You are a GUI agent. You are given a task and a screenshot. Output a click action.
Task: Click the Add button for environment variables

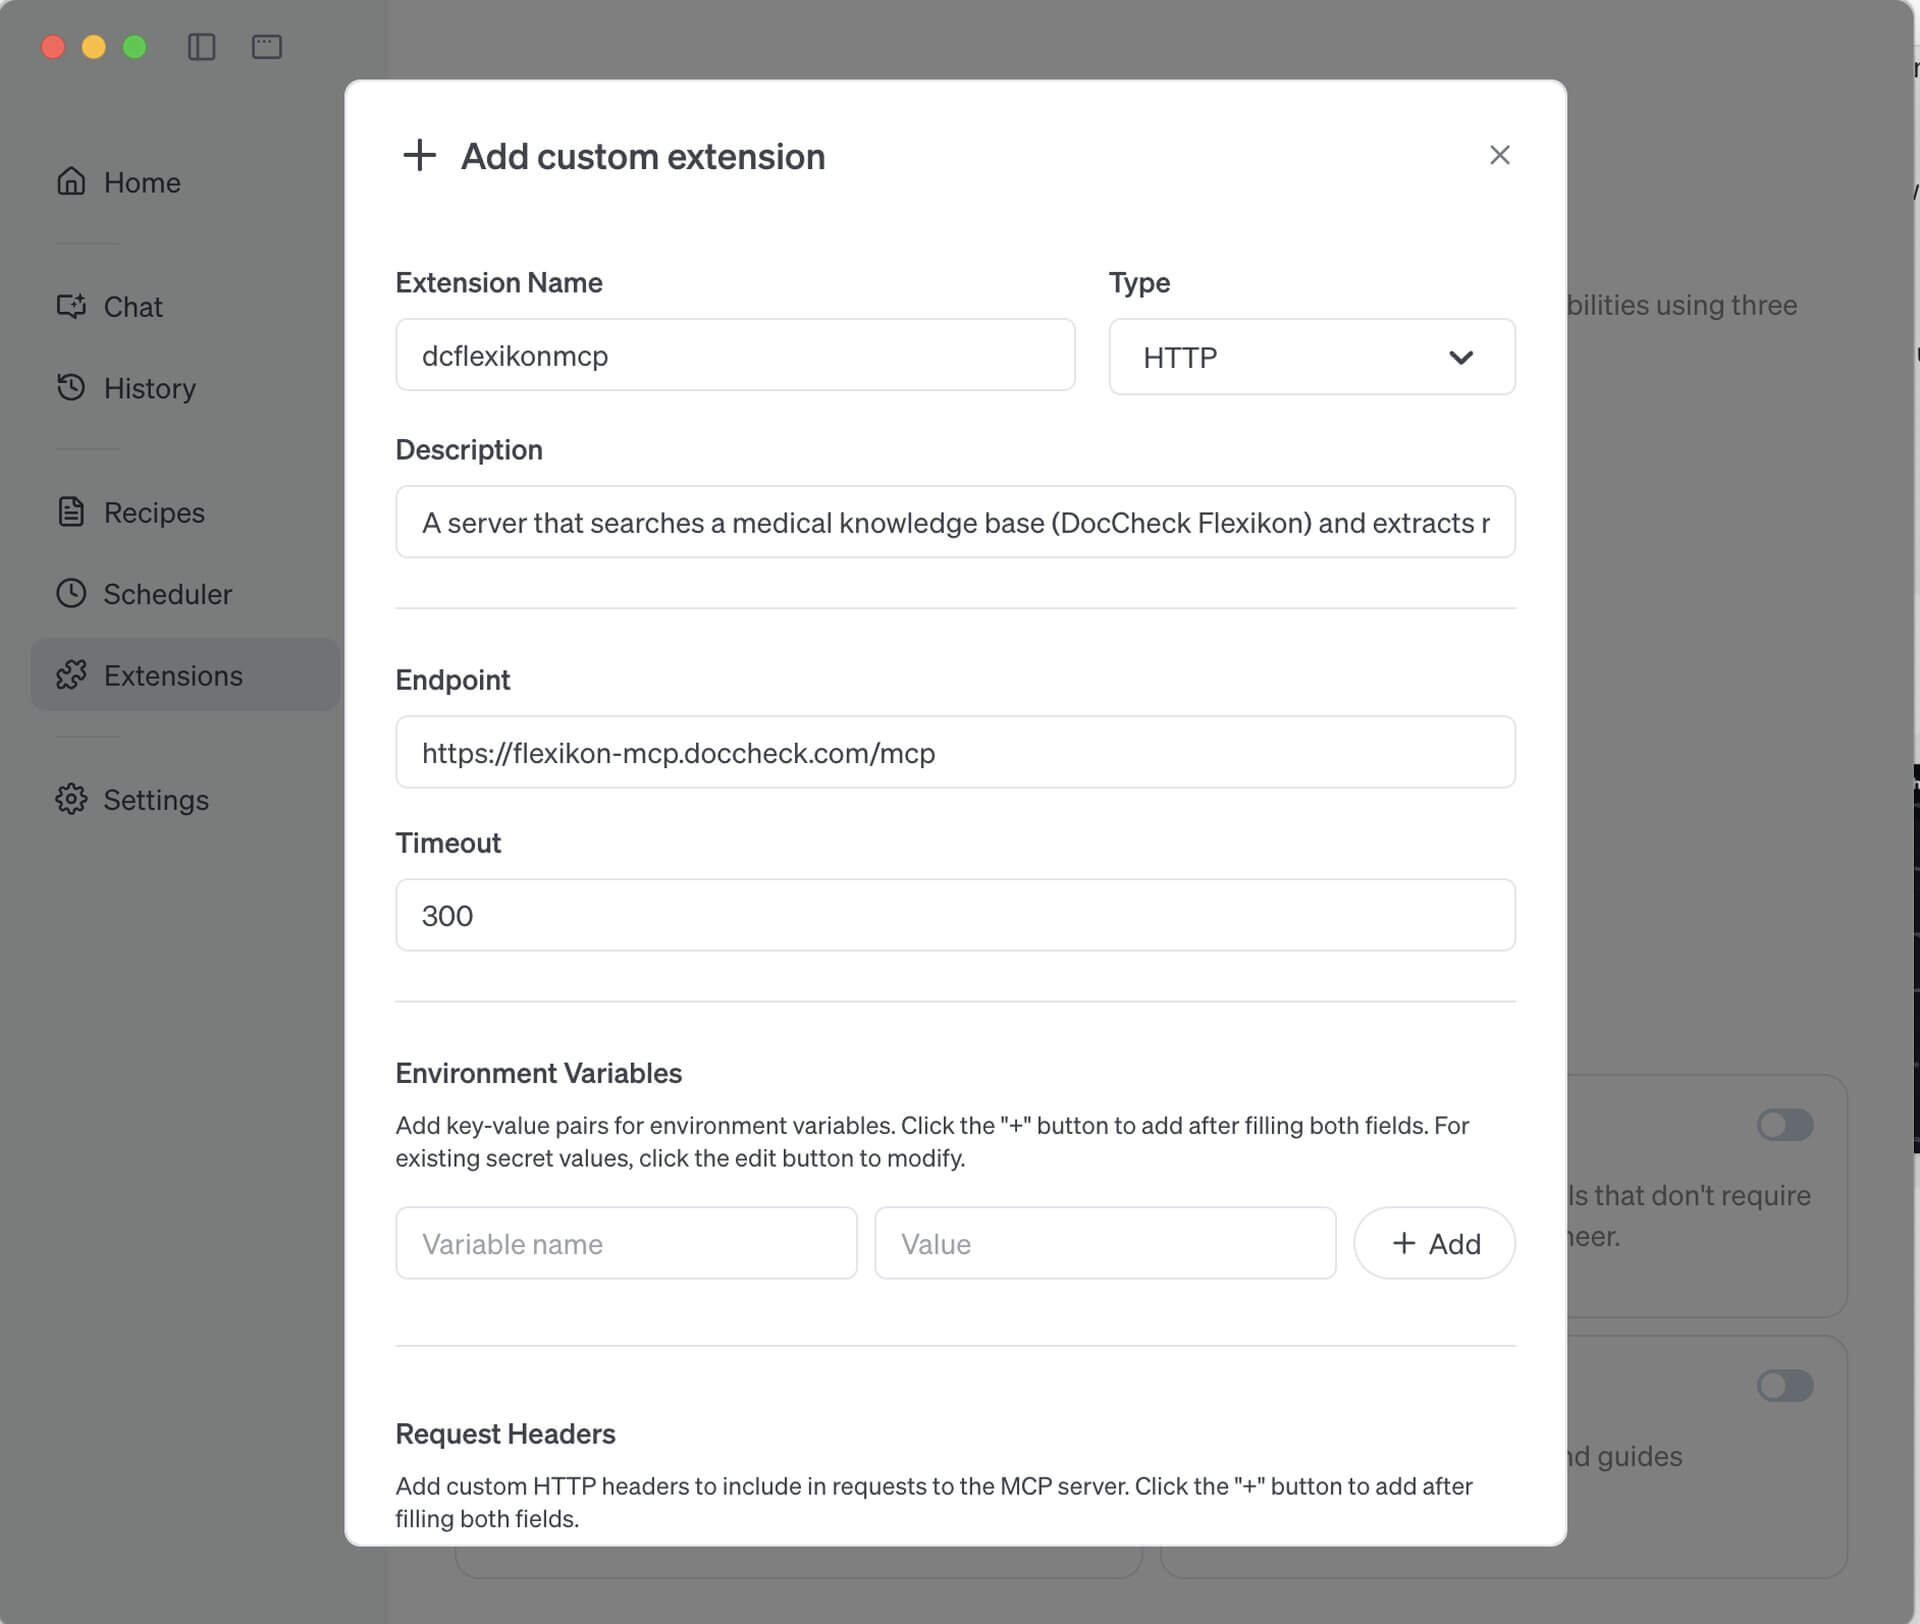1435,1242
